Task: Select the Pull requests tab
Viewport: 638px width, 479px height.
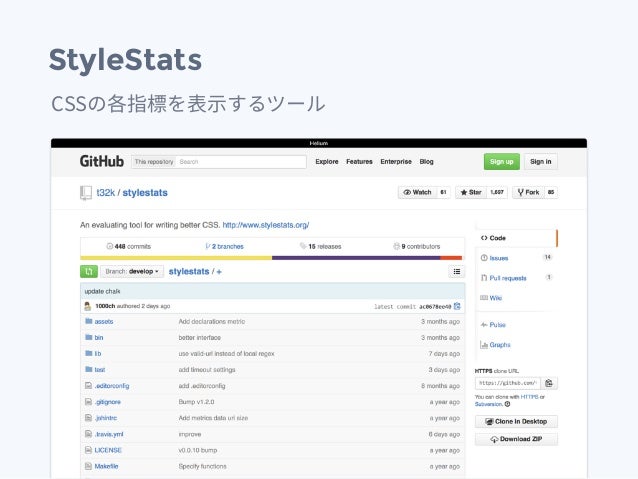Action: click(516, 278)
